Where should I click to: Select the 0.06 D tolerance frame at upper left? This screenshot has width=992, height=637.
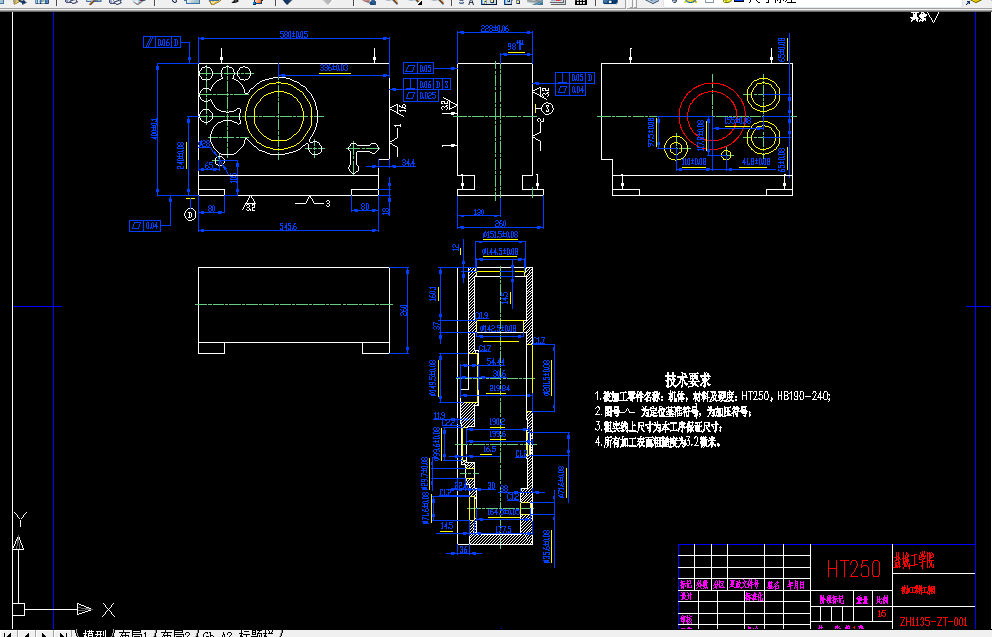tap(163, 42)
